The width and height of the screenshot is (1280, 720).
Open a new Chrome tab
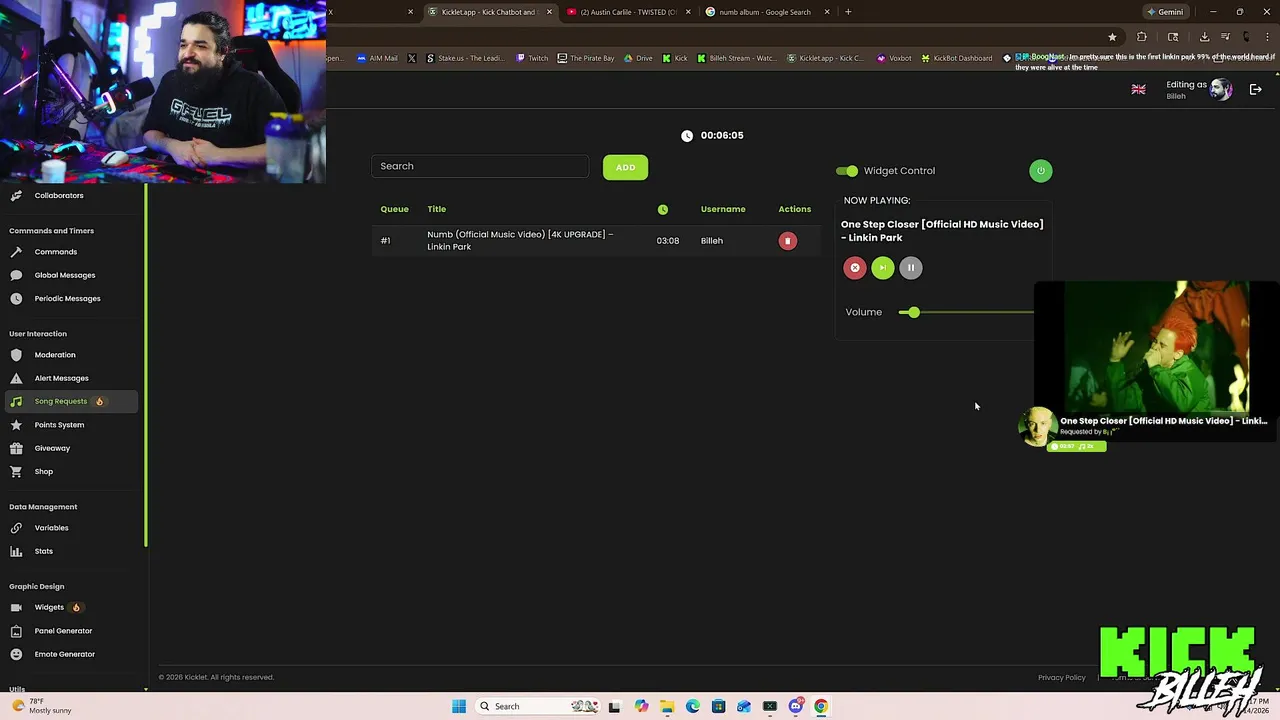click(848, 12)
